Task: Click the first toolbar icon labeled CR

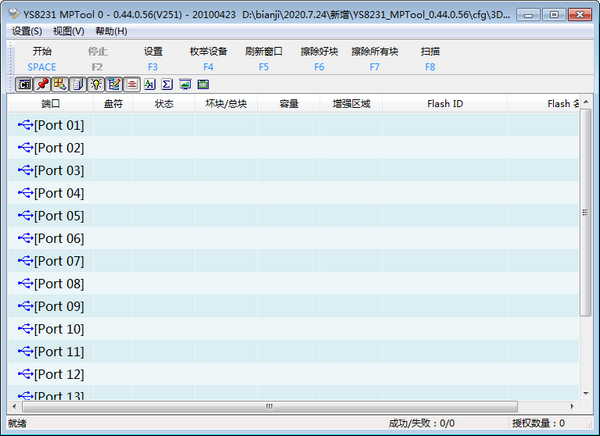Action: coord(24,84)
